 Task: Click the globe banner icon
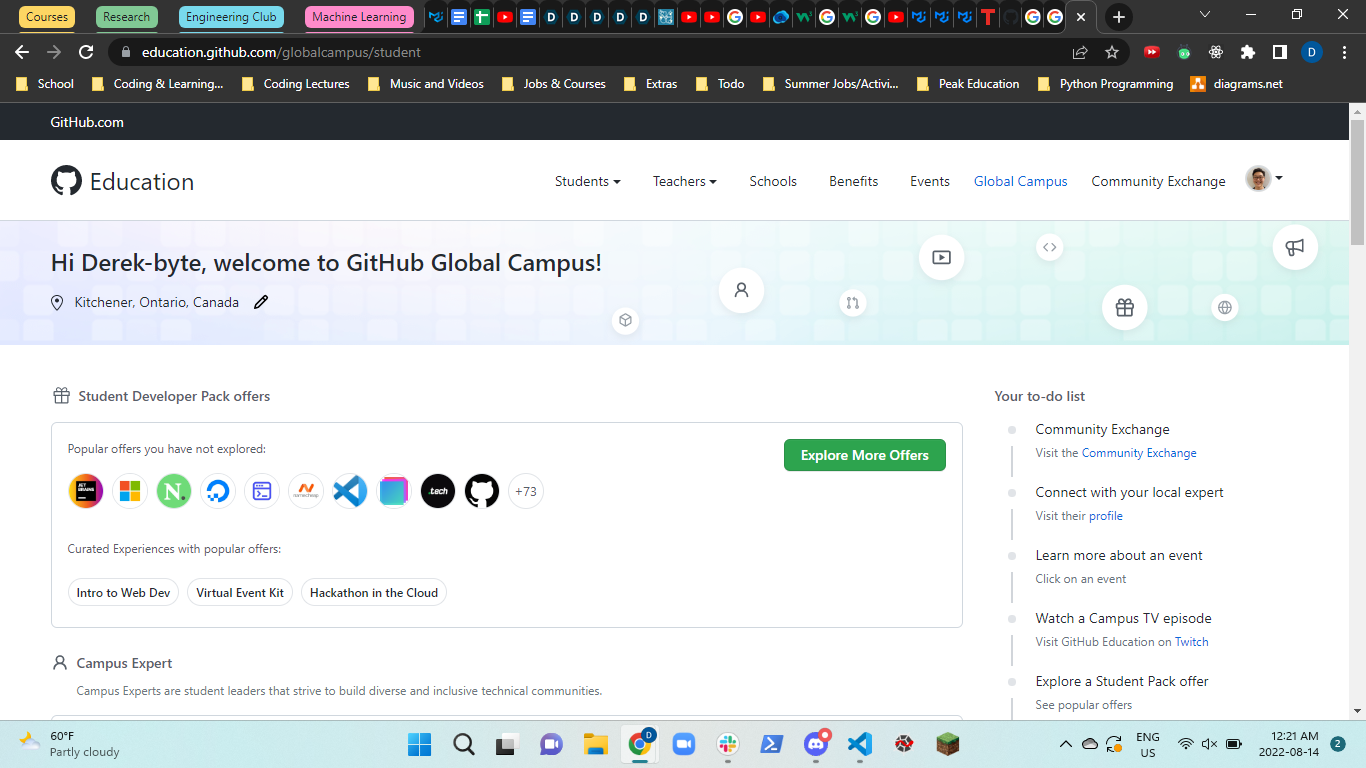(1225, 307)
